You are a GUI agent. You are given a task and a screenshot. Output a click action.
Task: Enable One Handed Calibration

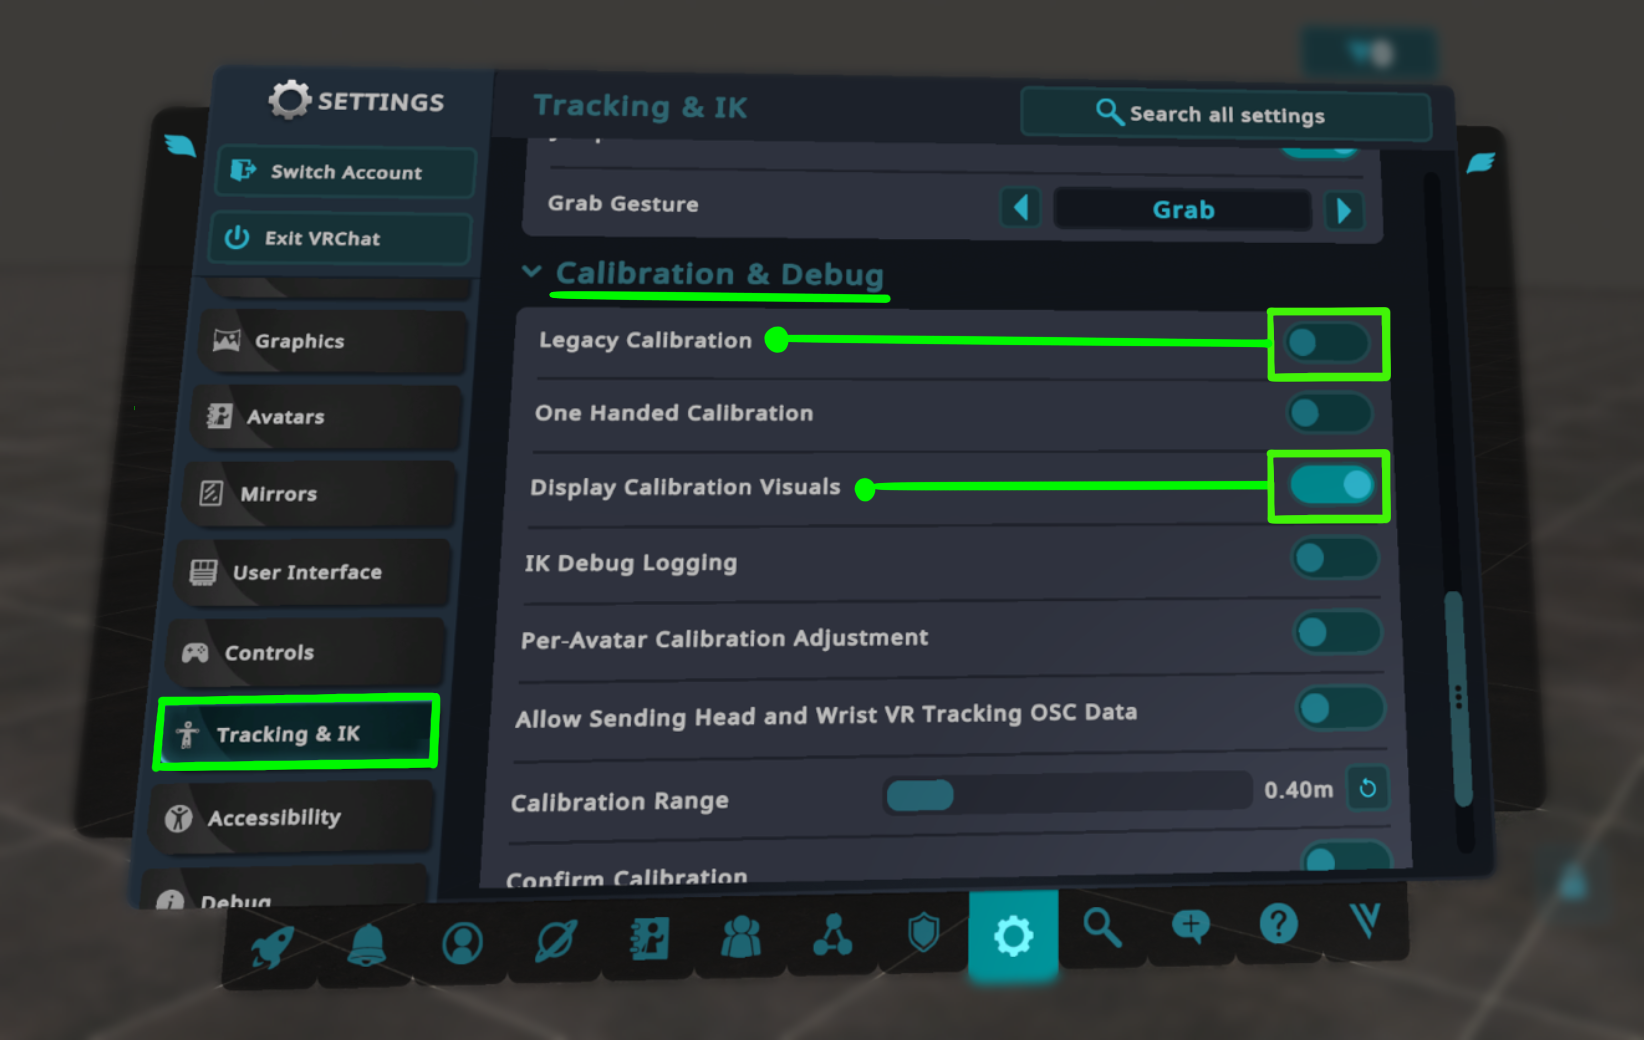point(1330,413)
